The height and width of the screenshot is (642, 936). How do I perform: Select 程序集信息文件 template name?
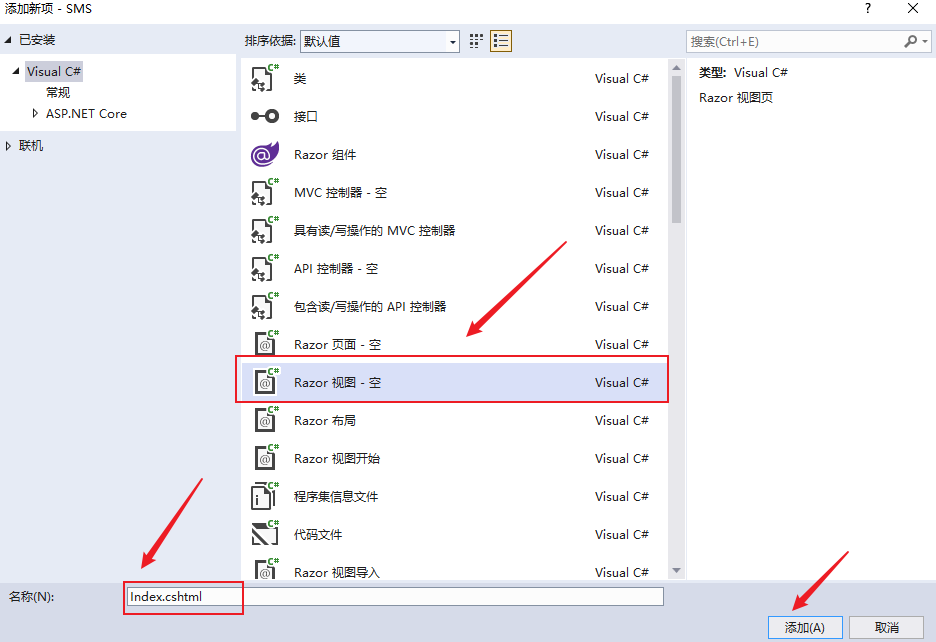click(336, 497)
